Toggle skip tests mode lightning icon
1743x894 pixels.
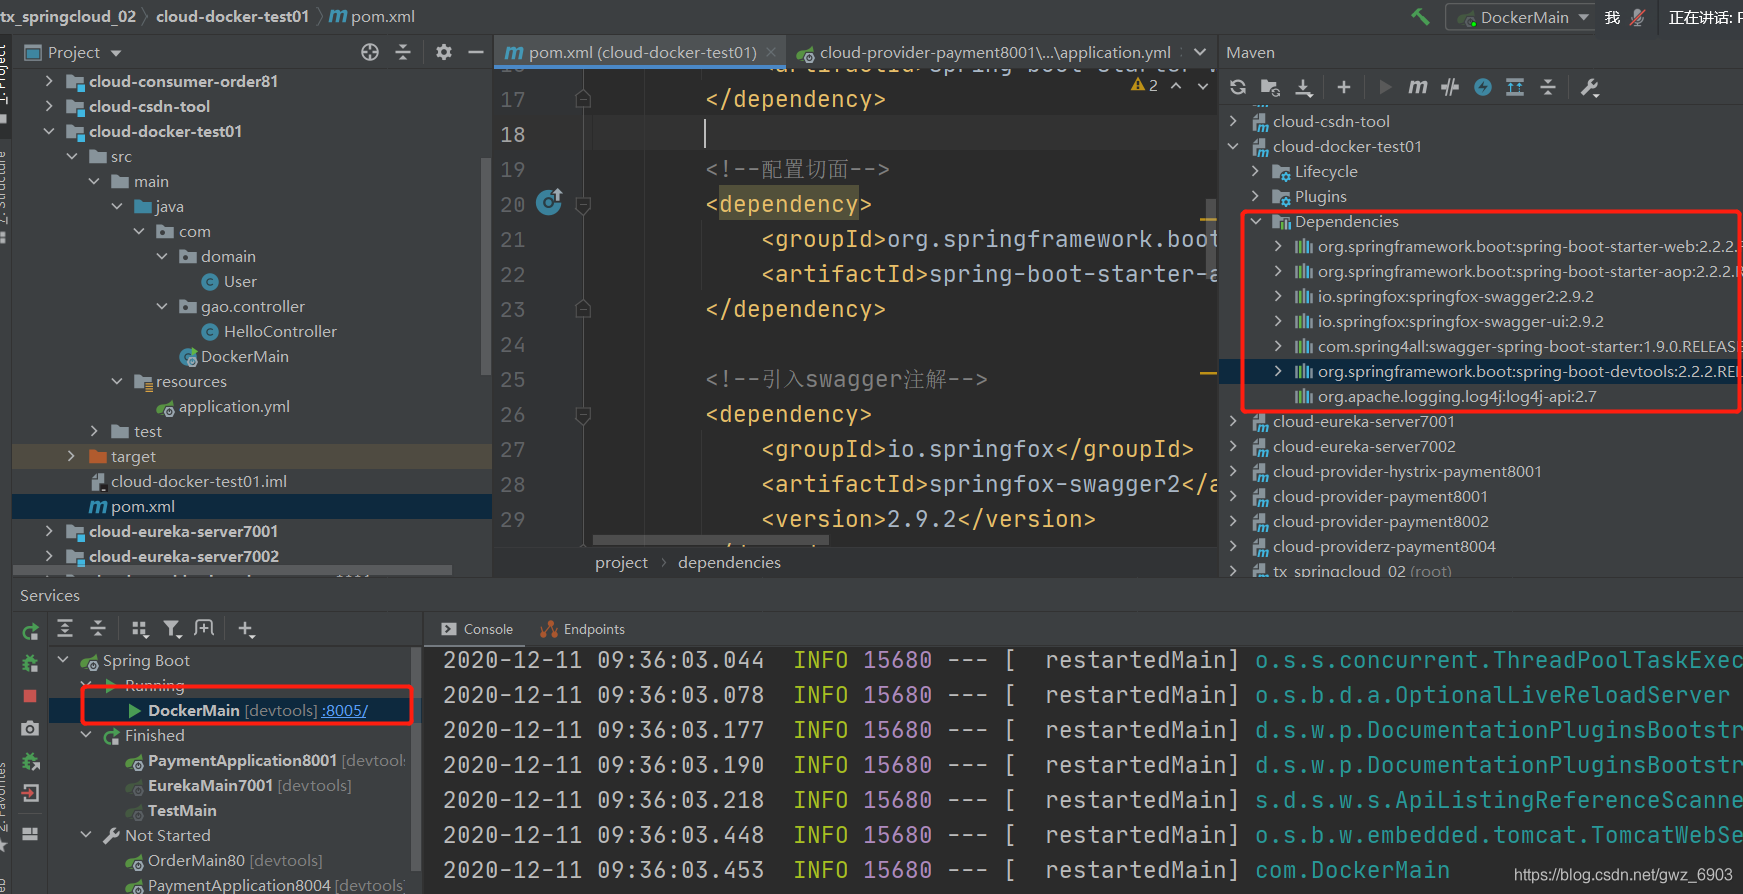tap(1483, 87)
